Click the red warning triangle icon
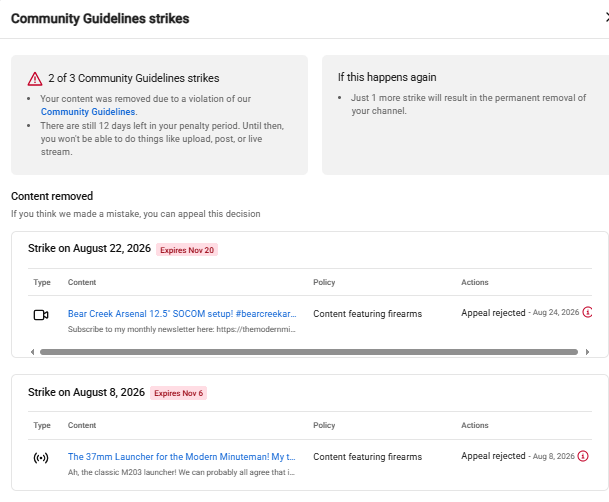 click(x=35, y=79)
